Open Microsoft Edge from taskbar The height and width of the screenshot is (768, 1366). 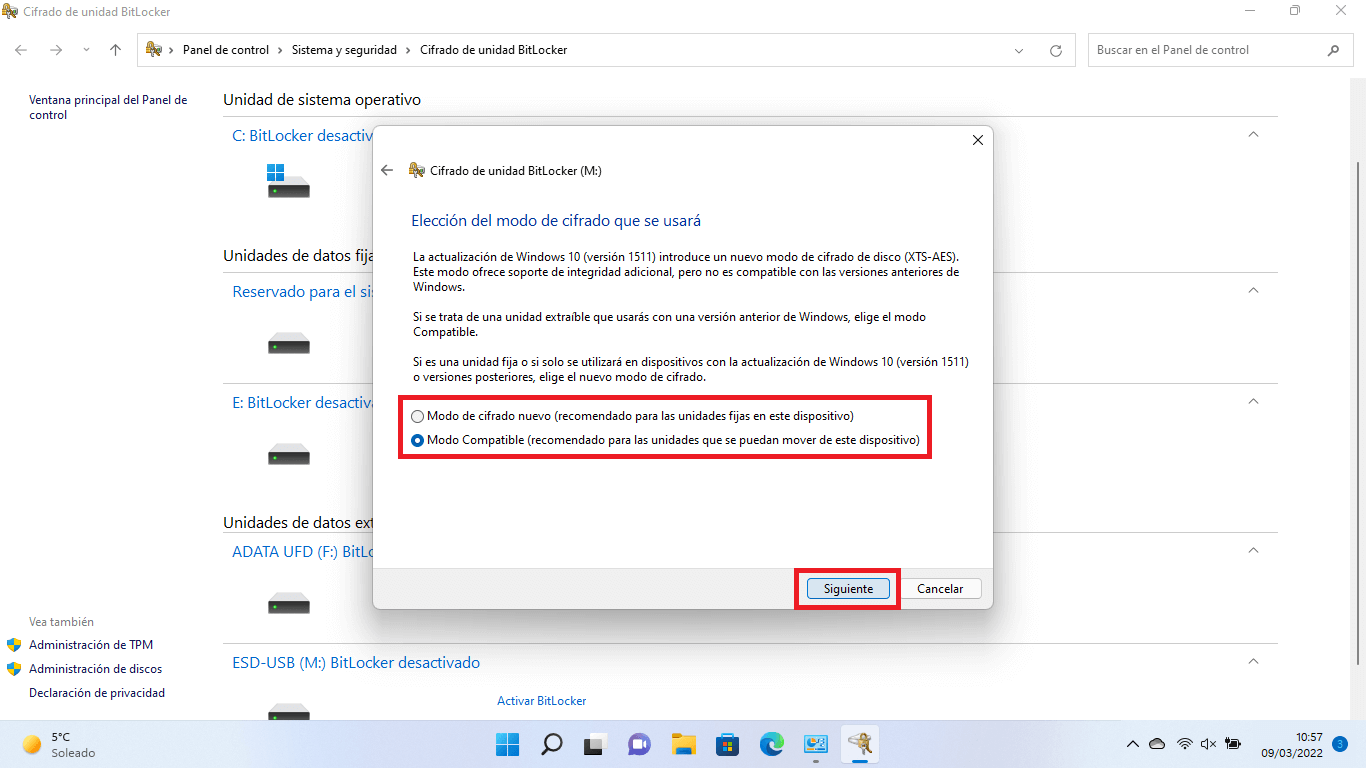(x=772, y=744)
